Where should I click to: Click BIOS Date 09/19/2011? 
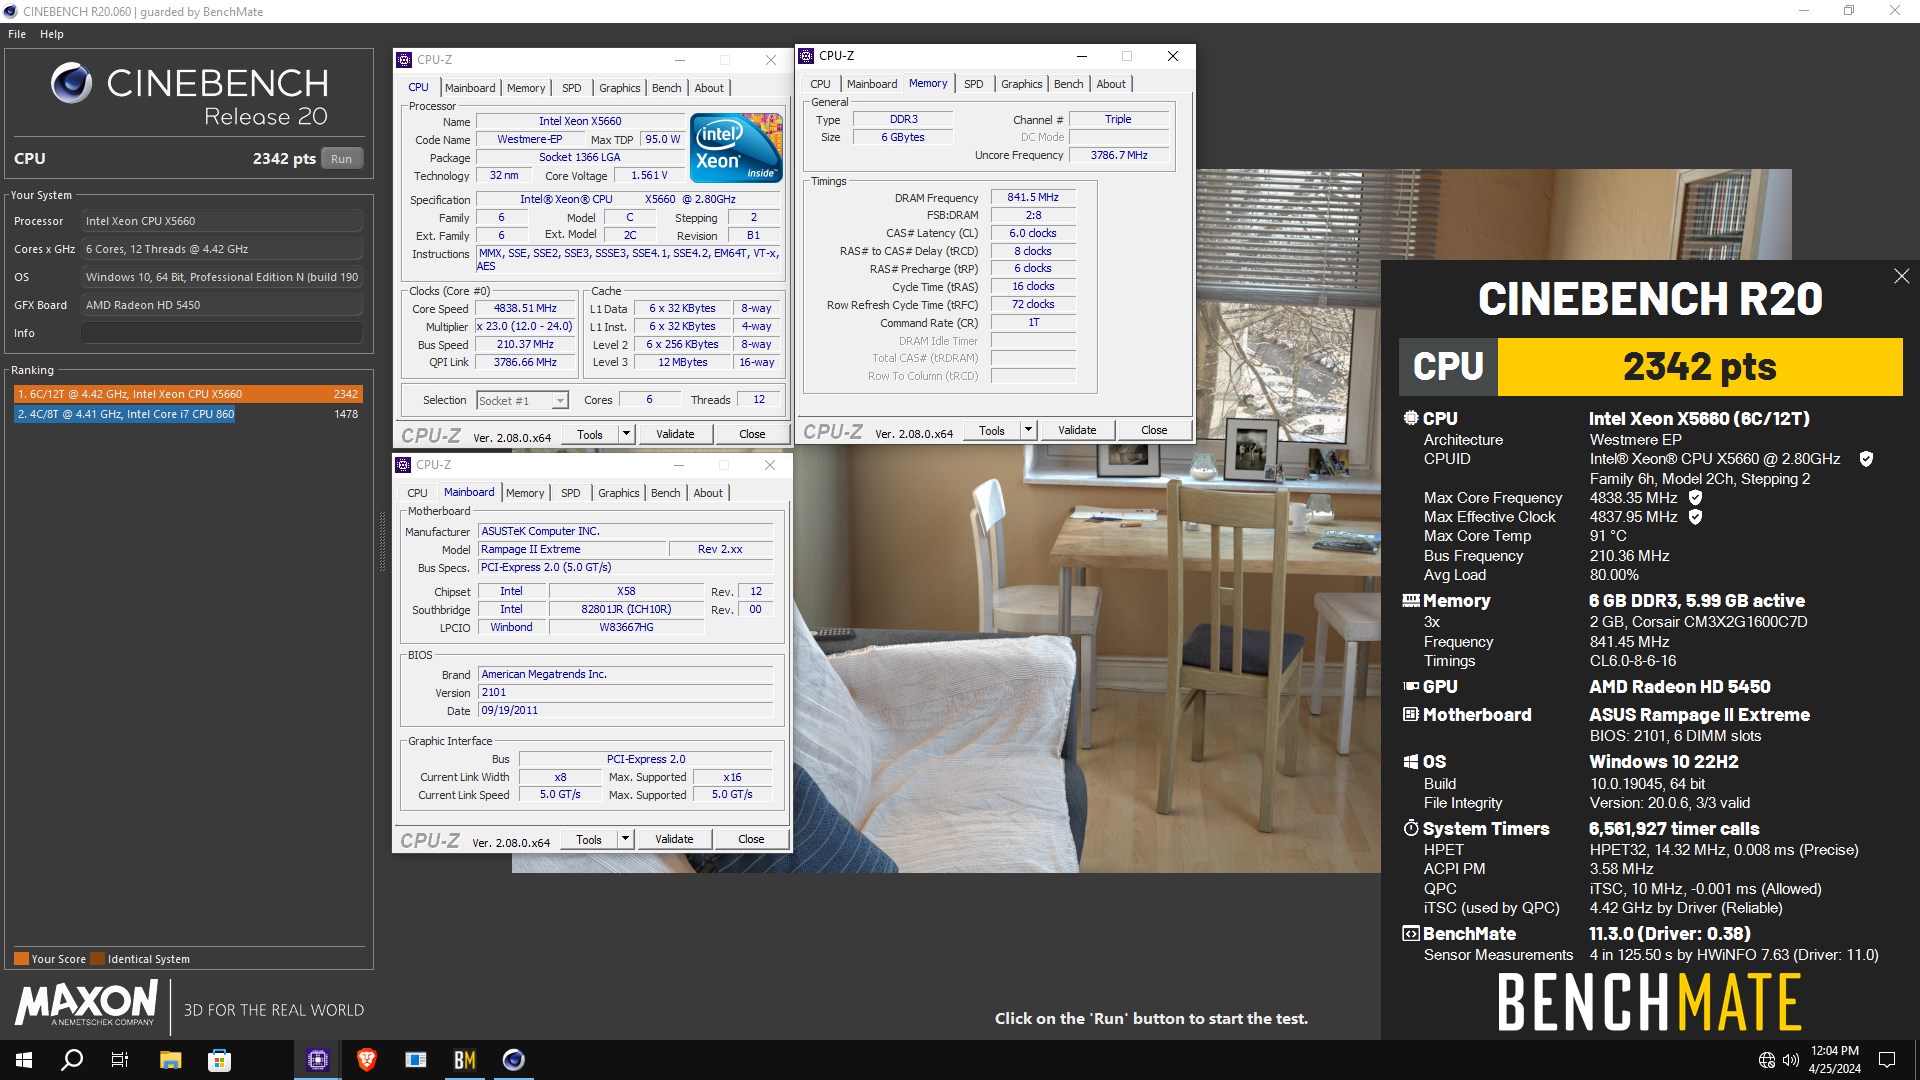tap(625, 710)
